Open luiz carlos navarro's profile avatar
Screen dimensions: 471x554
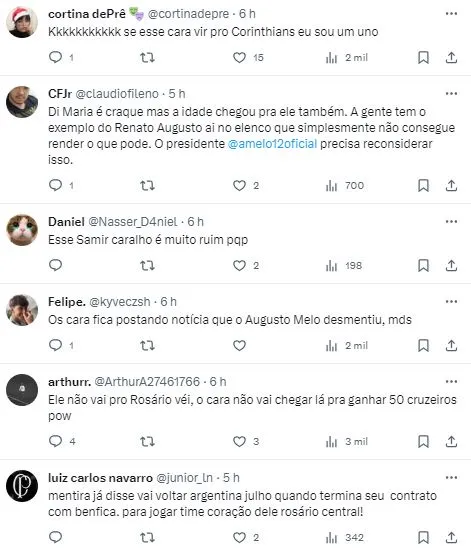[22, 486]
